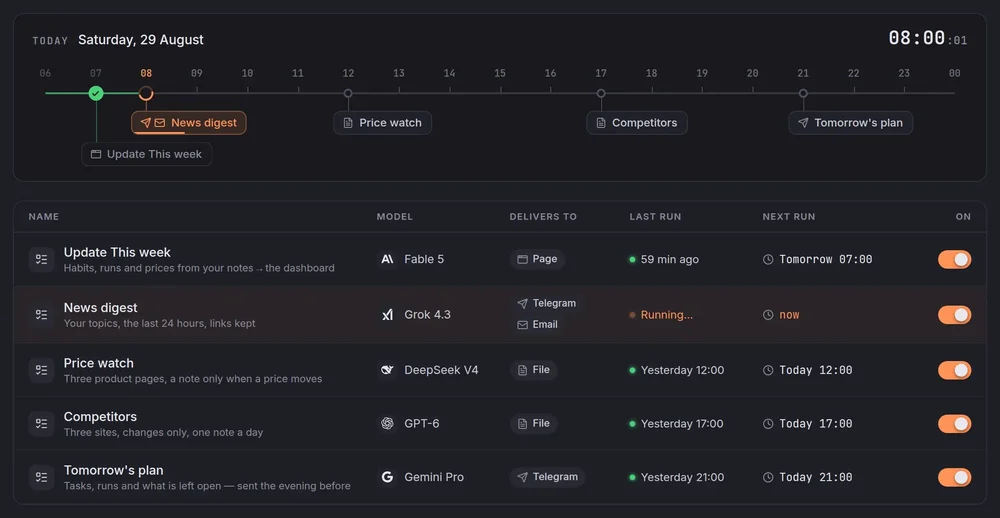The image size is (1000, 518).
Task: Click the clock icon beside Today 21:00
Action: pos(768,478)
